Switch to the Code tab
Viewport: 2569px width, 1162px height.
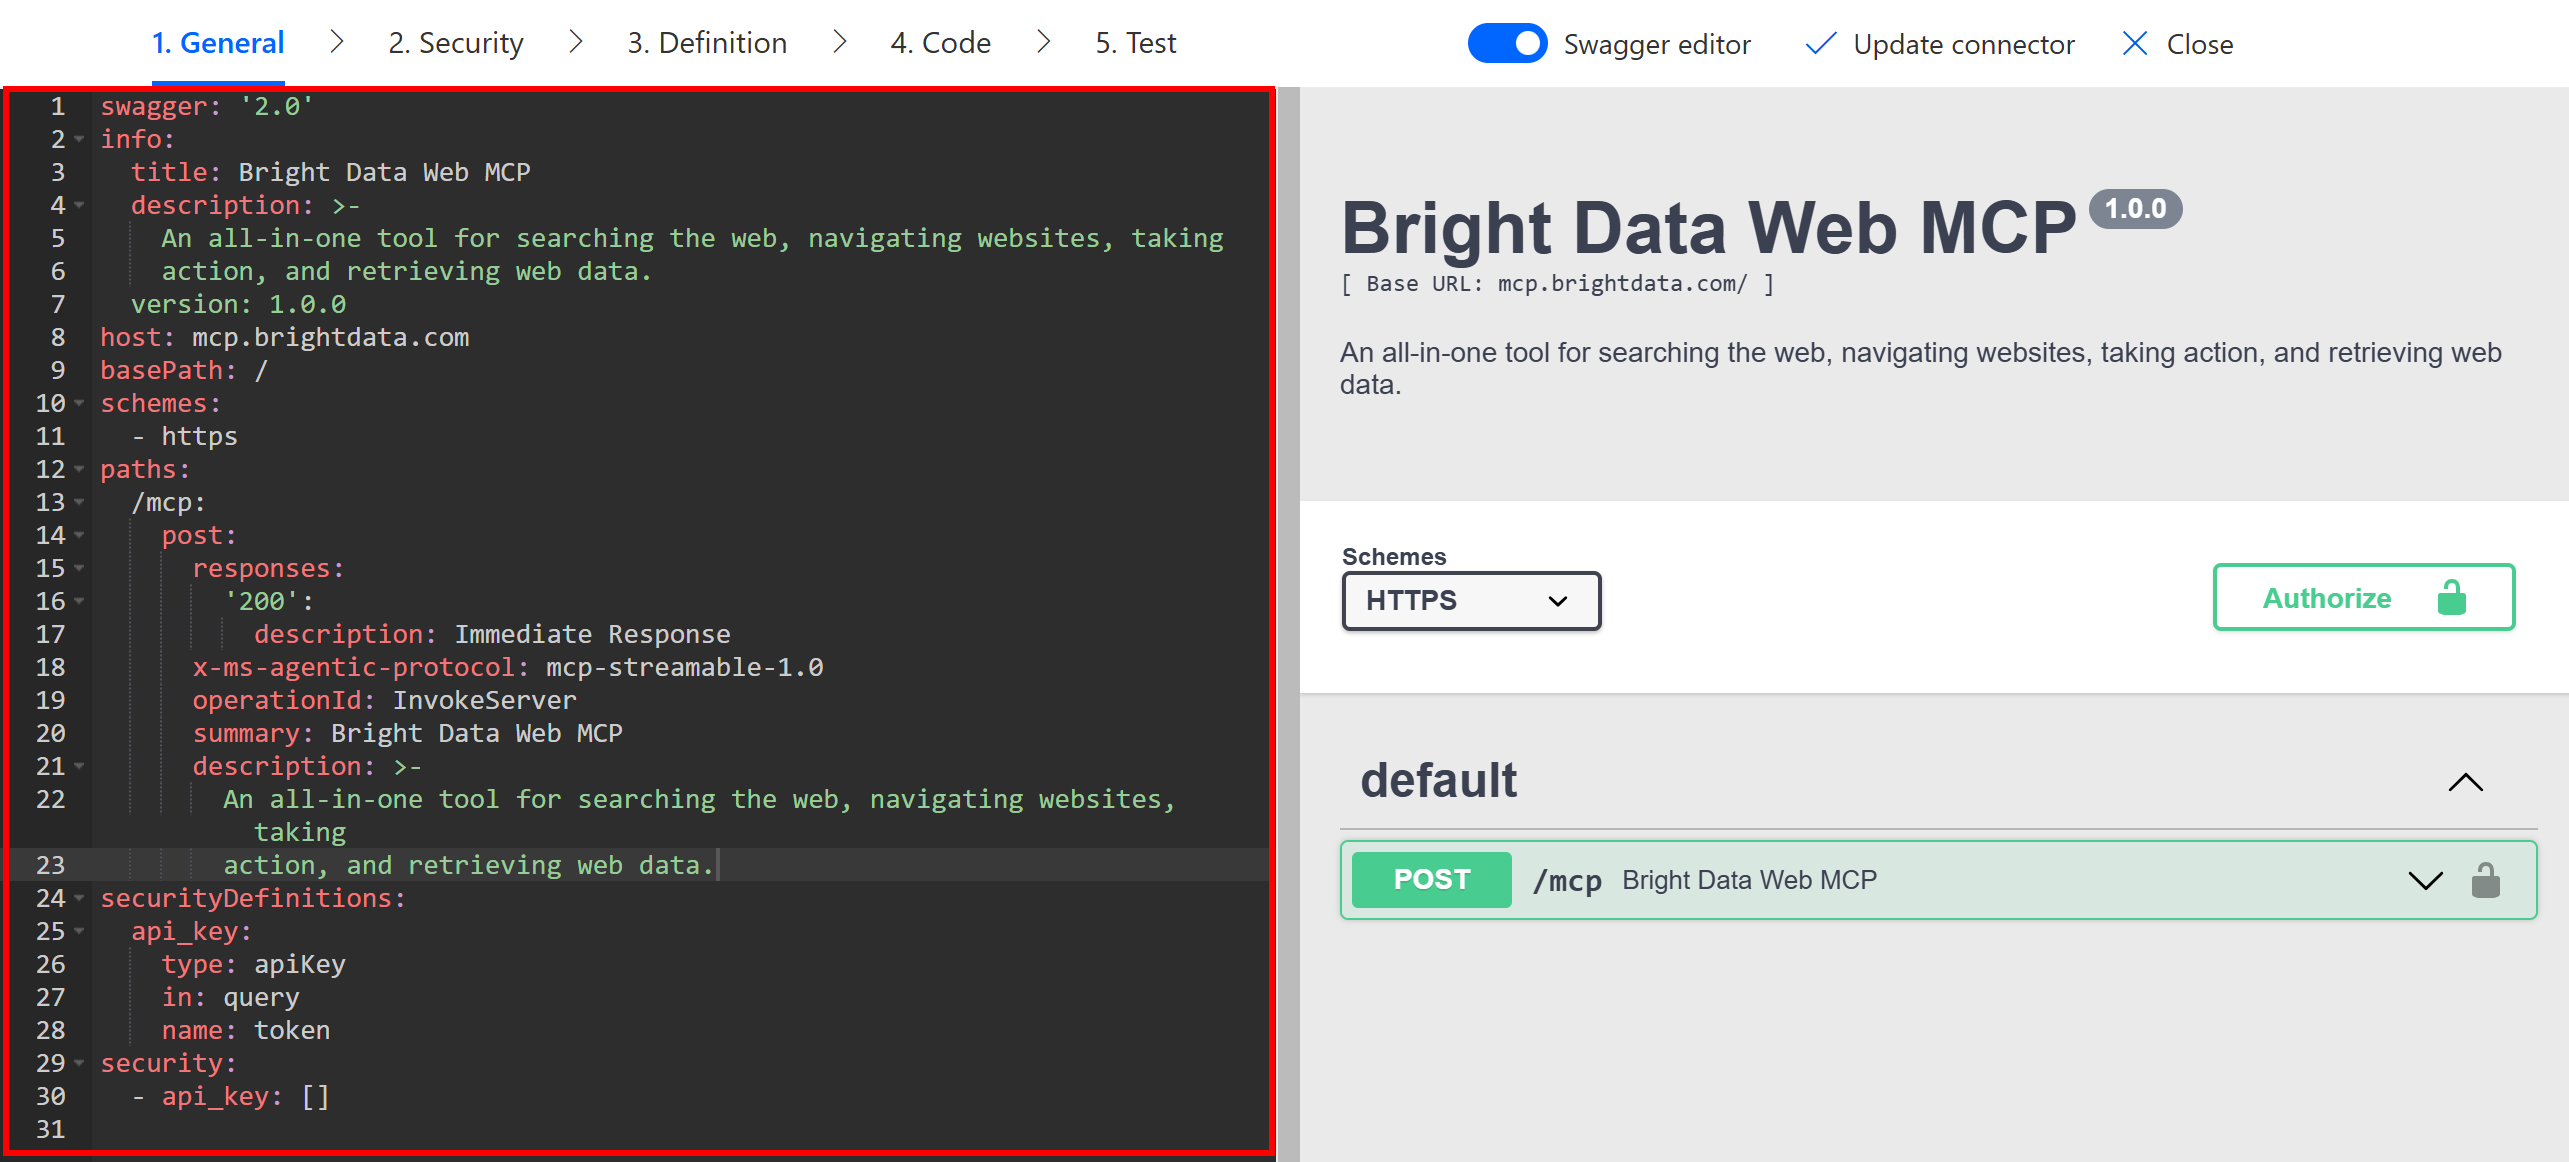tap(939, 42)
